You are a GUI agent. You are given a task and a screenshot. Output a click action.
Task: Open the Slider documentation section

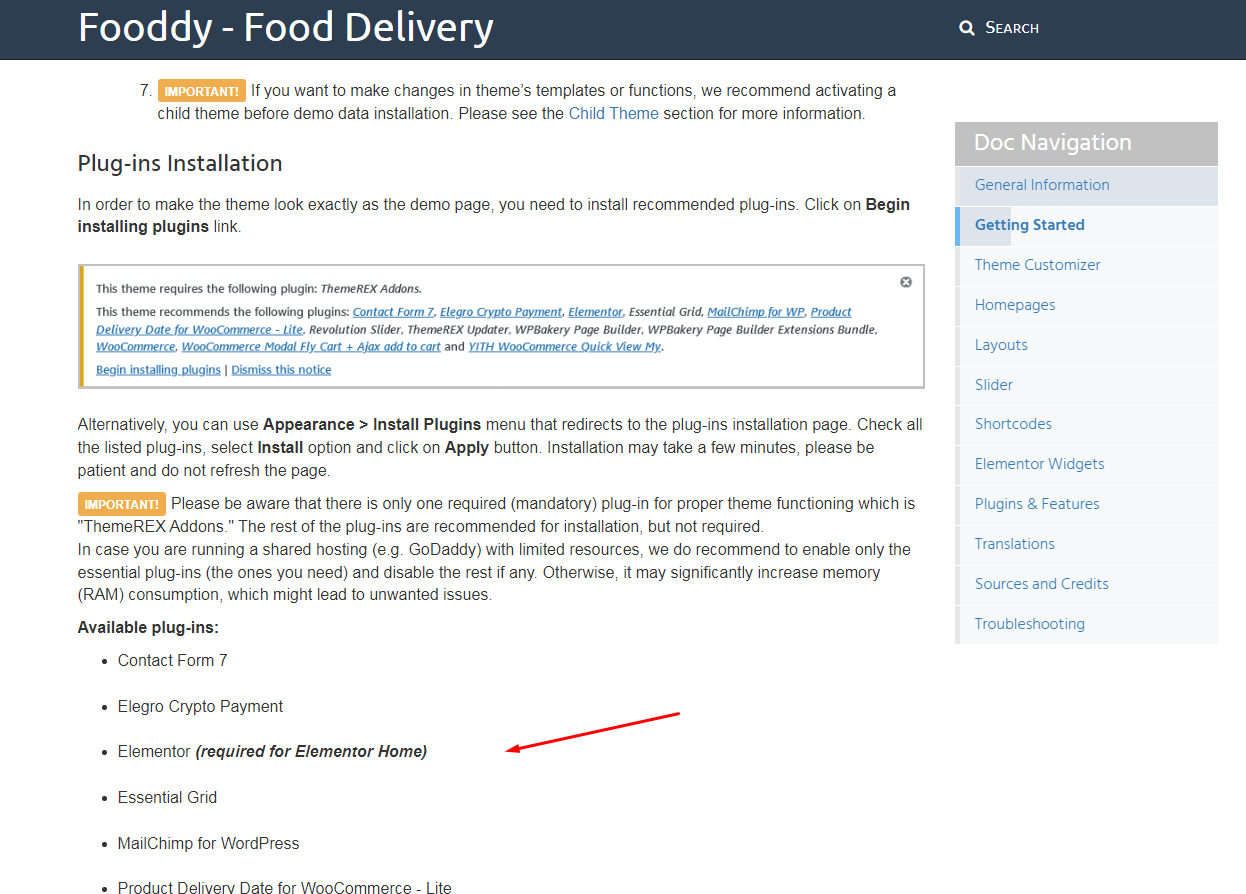click(1086, 385)
